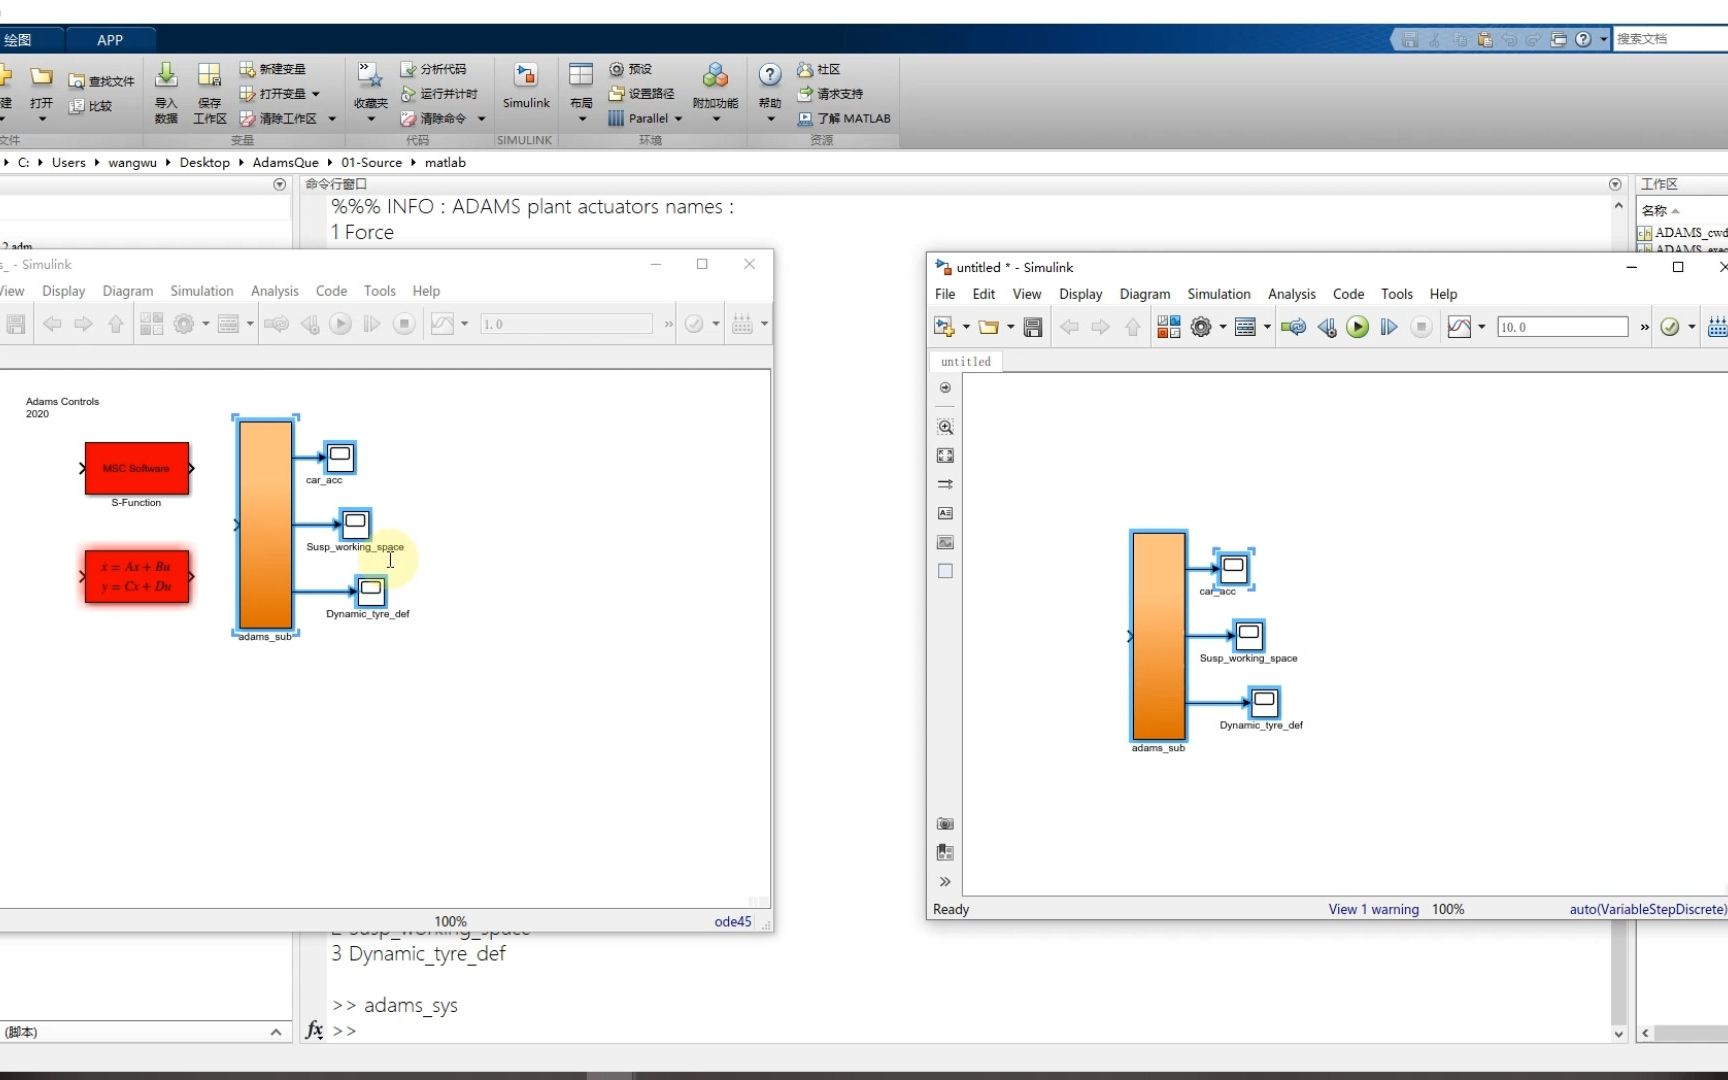Click Layout icon in MATLAB ribbon
Screen dimensions: 1728x1080
coord(581,92)
